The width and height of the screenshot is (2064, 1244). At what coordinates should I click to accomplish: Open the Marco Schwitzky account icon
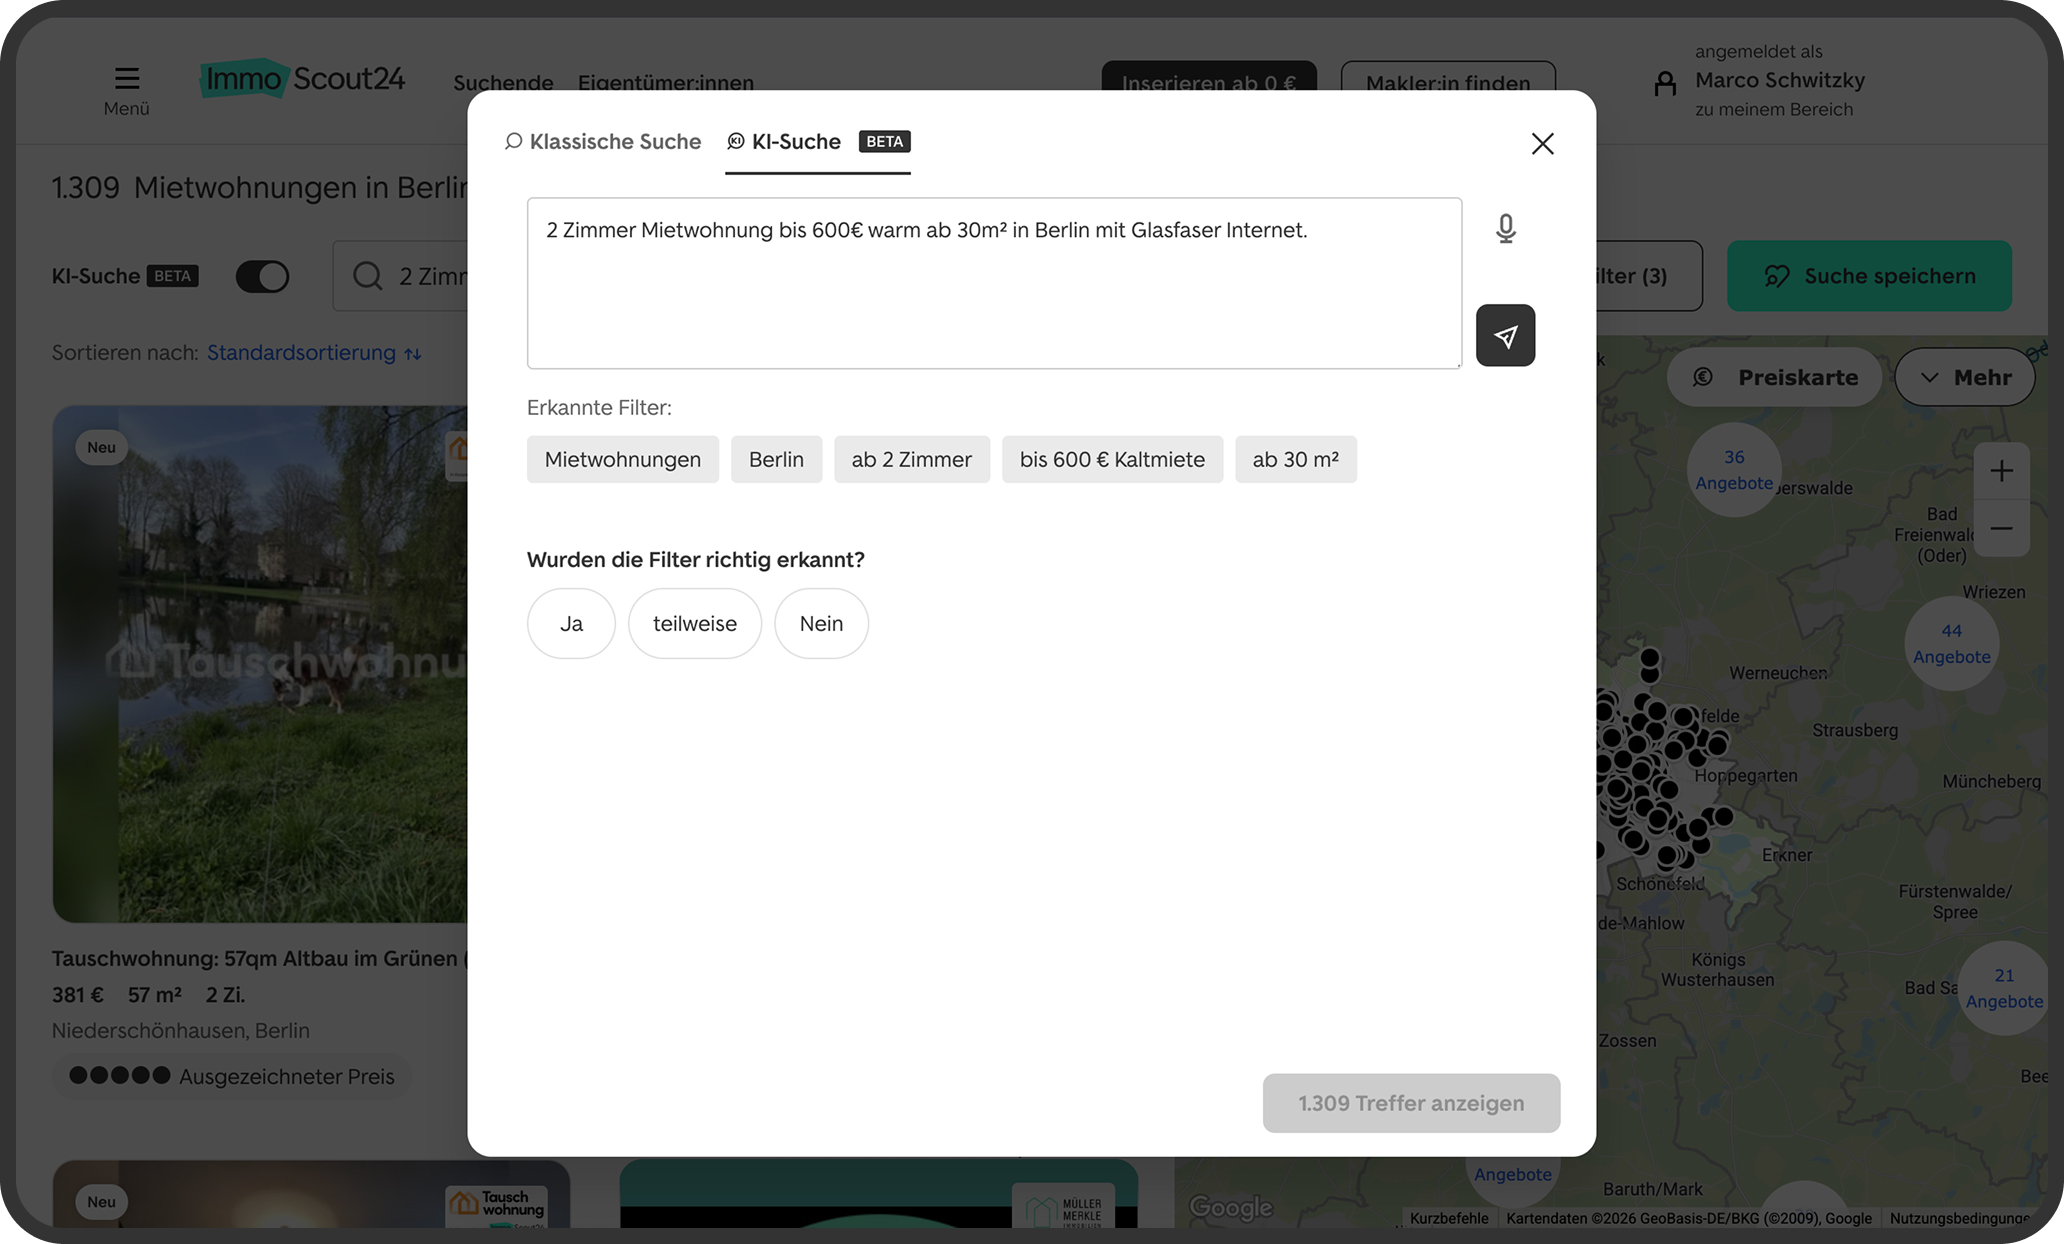click(x=1664, y=84)
